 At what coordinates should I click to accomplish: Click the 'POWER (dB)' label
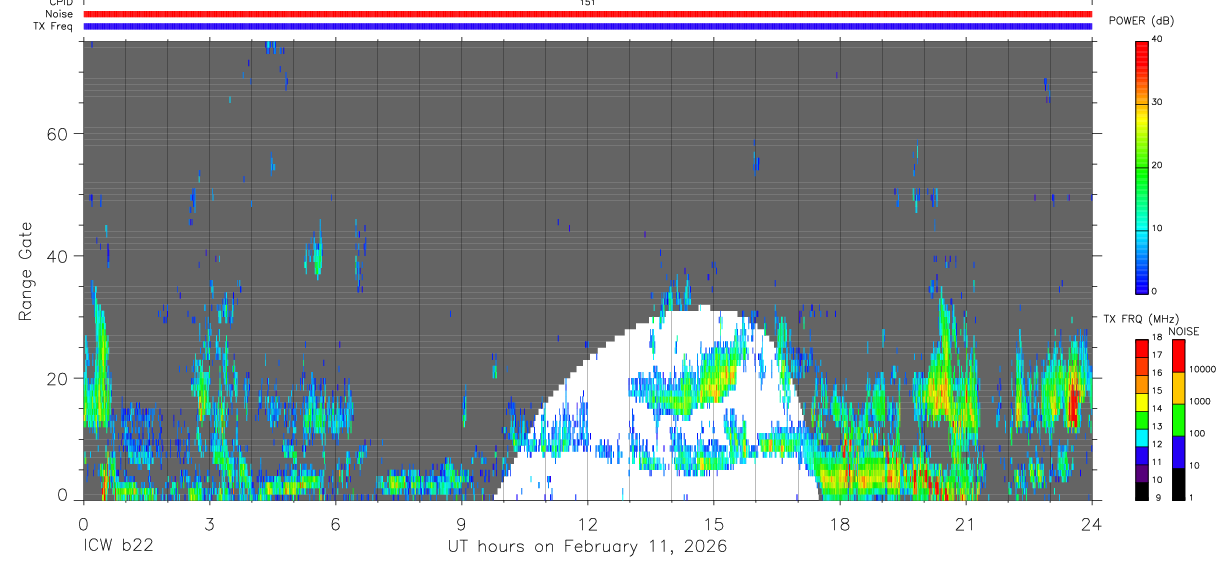(x=1142, y=21)
